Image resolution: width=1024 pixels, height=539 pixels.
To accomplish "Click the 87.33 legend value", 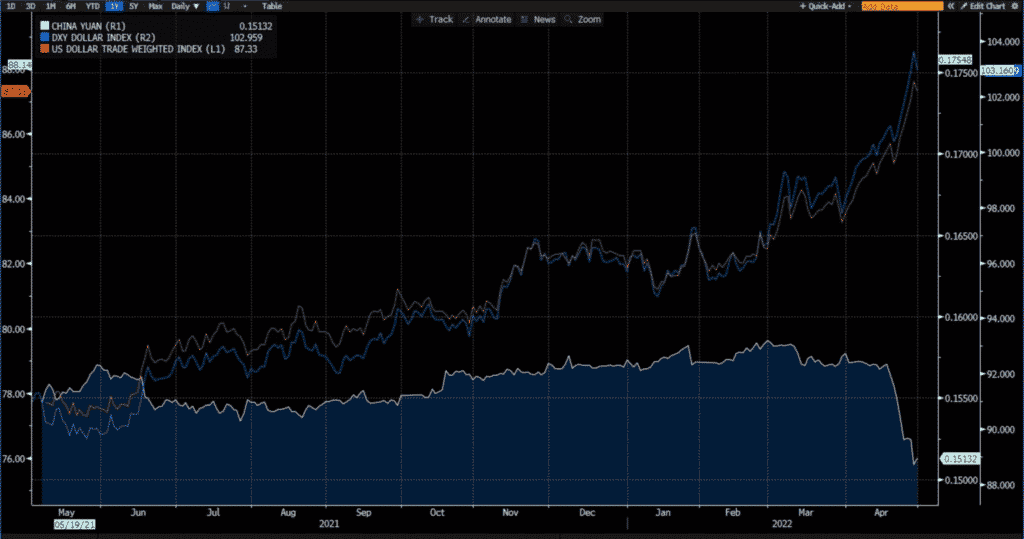I will [246, 49].
